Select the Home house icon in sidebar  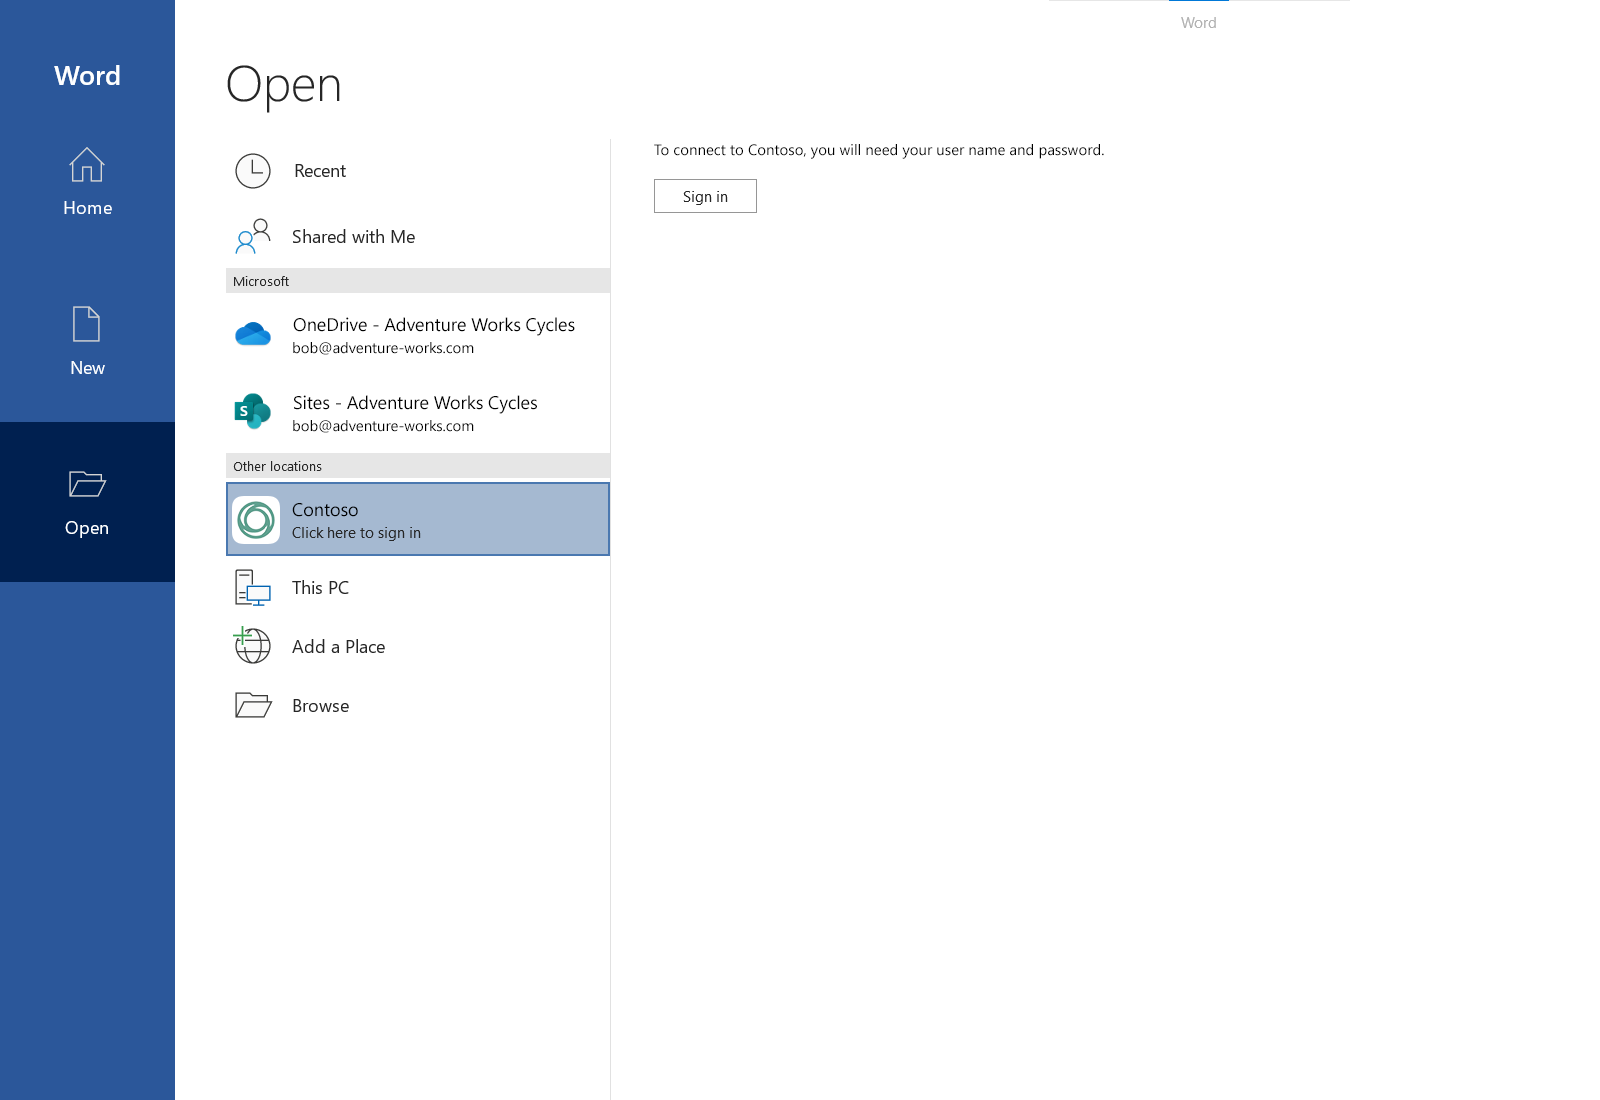[x=86, y=166]
